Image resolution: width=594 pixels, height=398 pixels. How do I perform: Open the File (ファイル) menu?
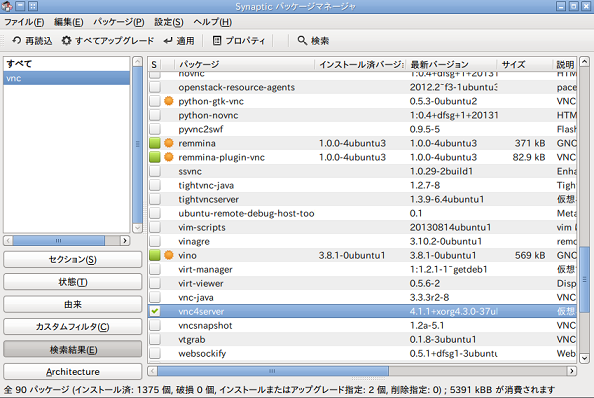[24, 22]
